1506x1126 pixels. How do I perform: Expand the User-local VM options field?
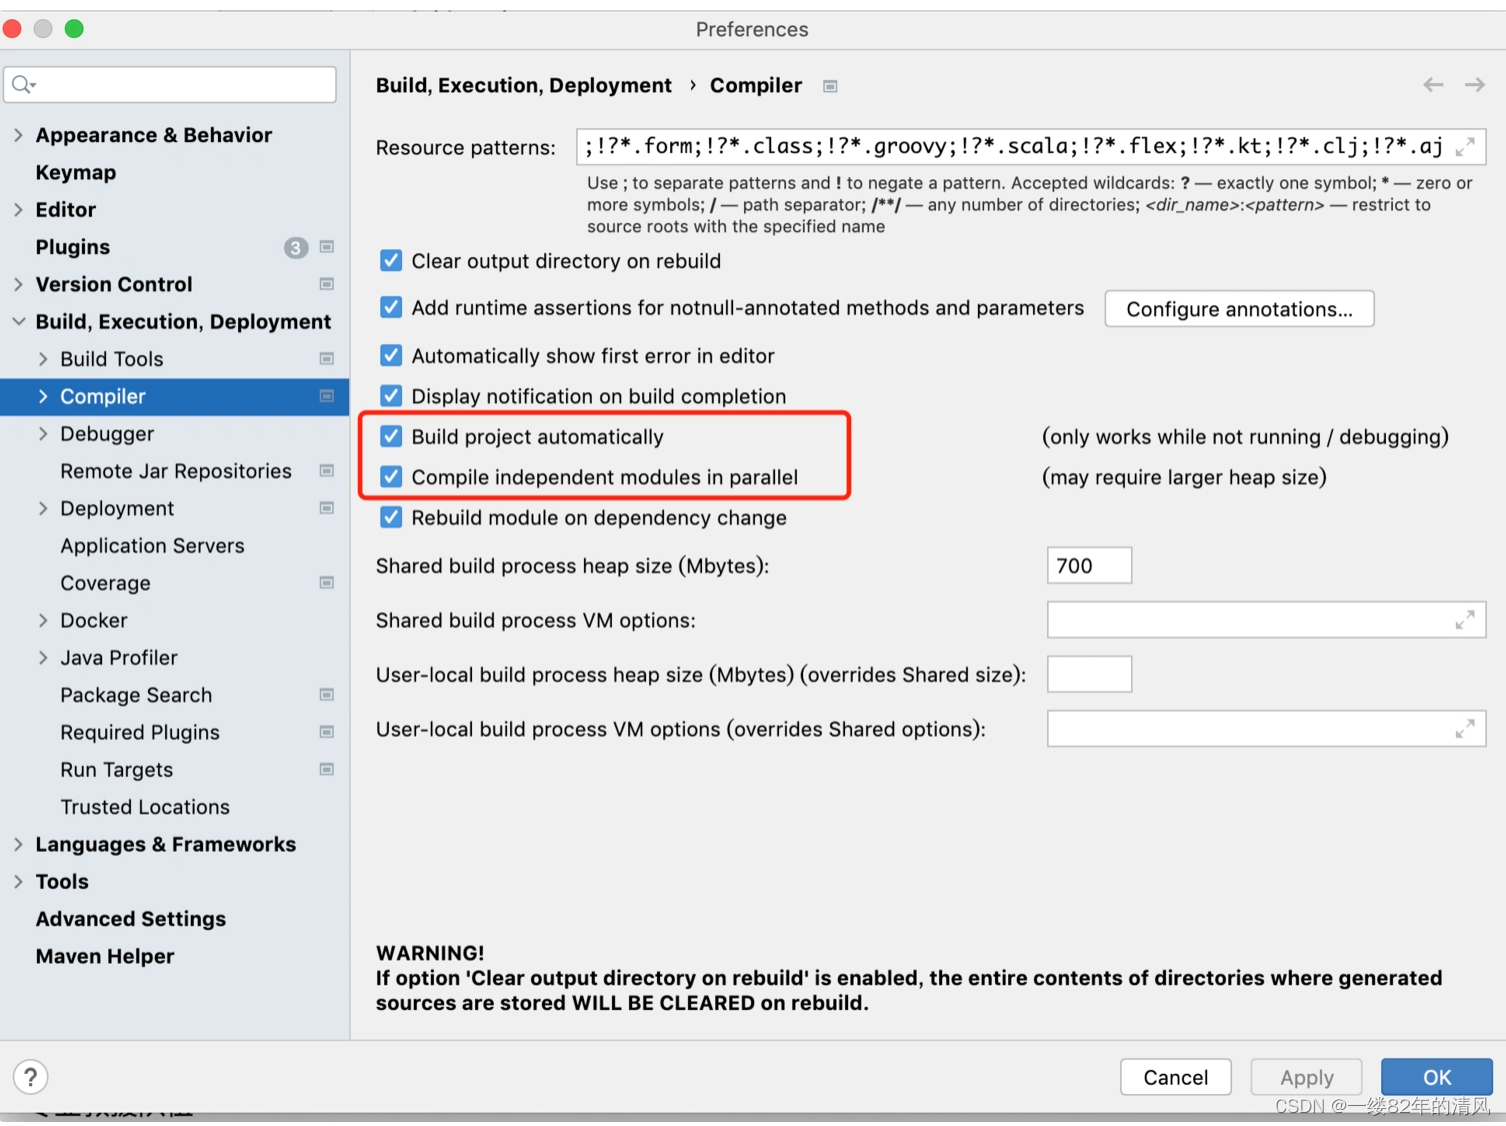pyautogui.click(x=1465, y=729)
